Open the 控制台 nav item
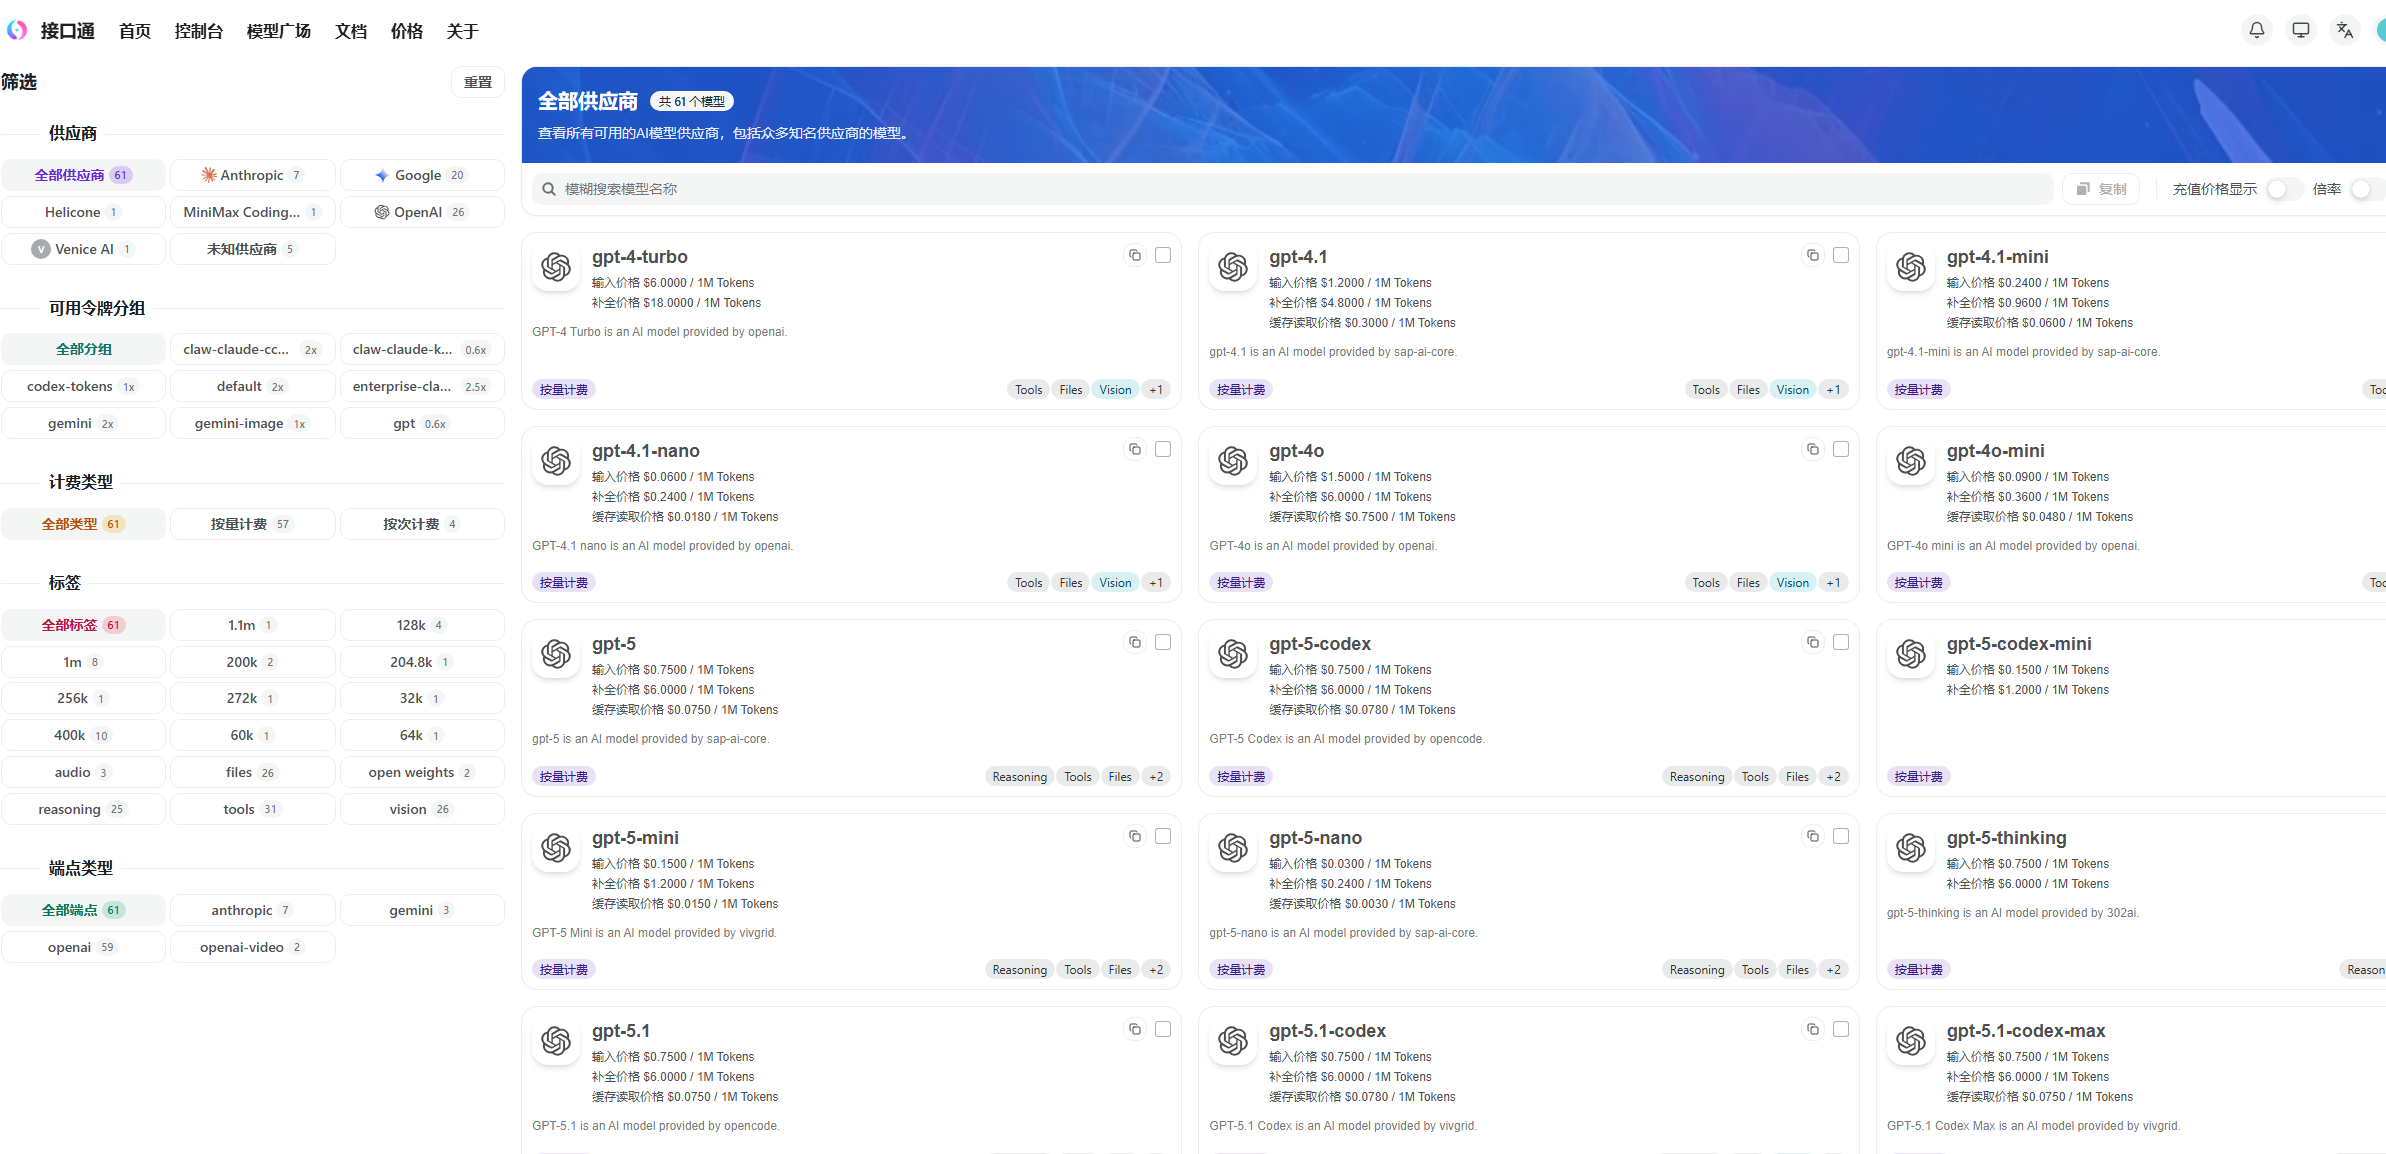Viewport: 2386px width, 1154px height. 198,31
